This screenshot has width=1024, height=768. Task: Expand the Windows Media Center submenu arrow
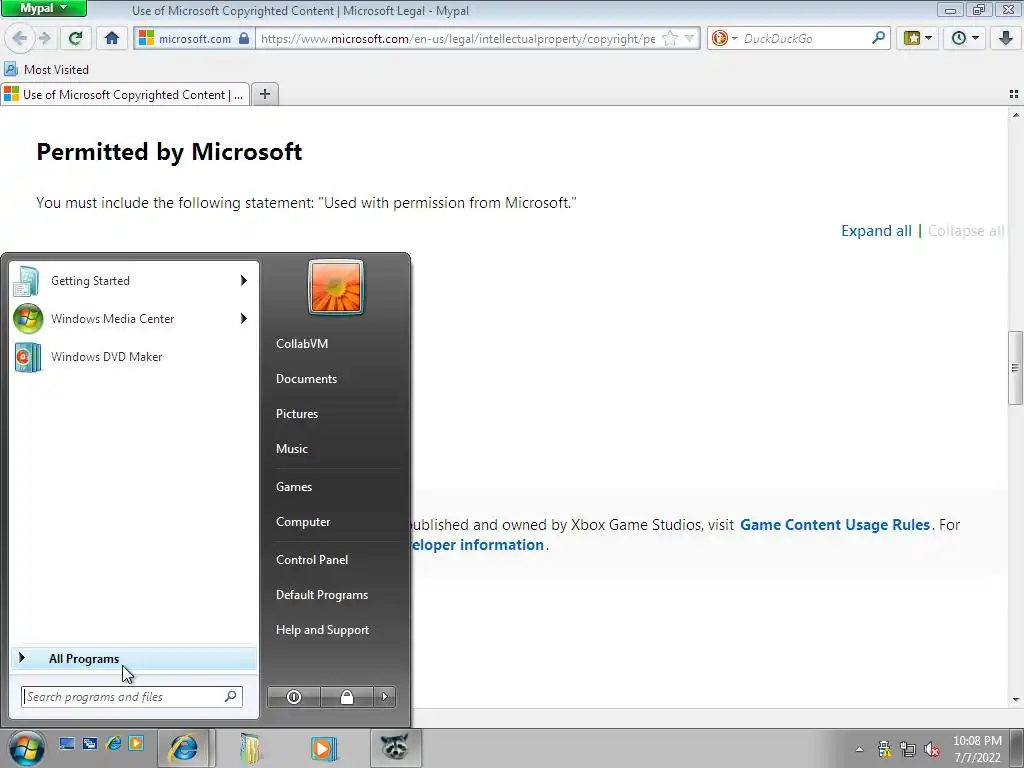point(244,319)
